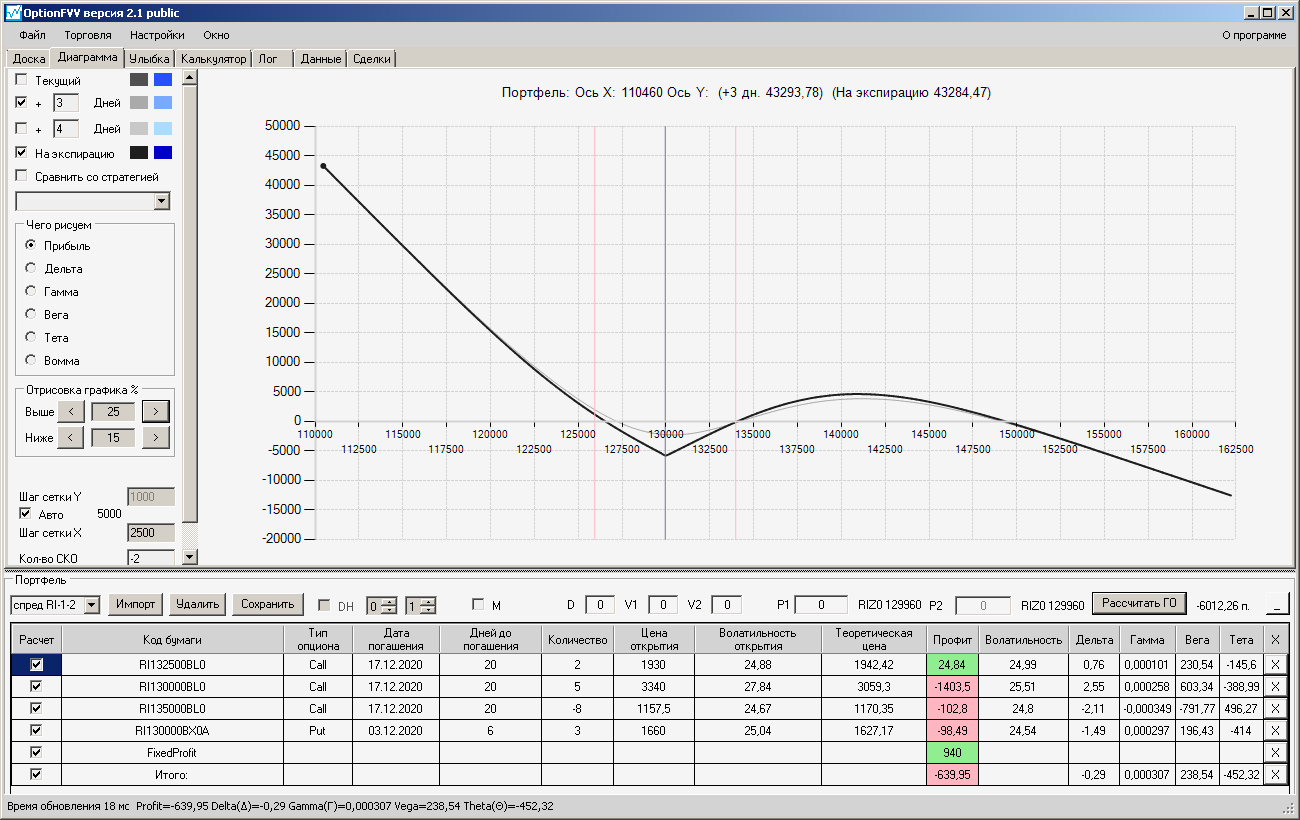This screenshot has height=820, width=1300.
Task: Delete the RI132500BL0 row with its X button
Action: pos(1274,664)
